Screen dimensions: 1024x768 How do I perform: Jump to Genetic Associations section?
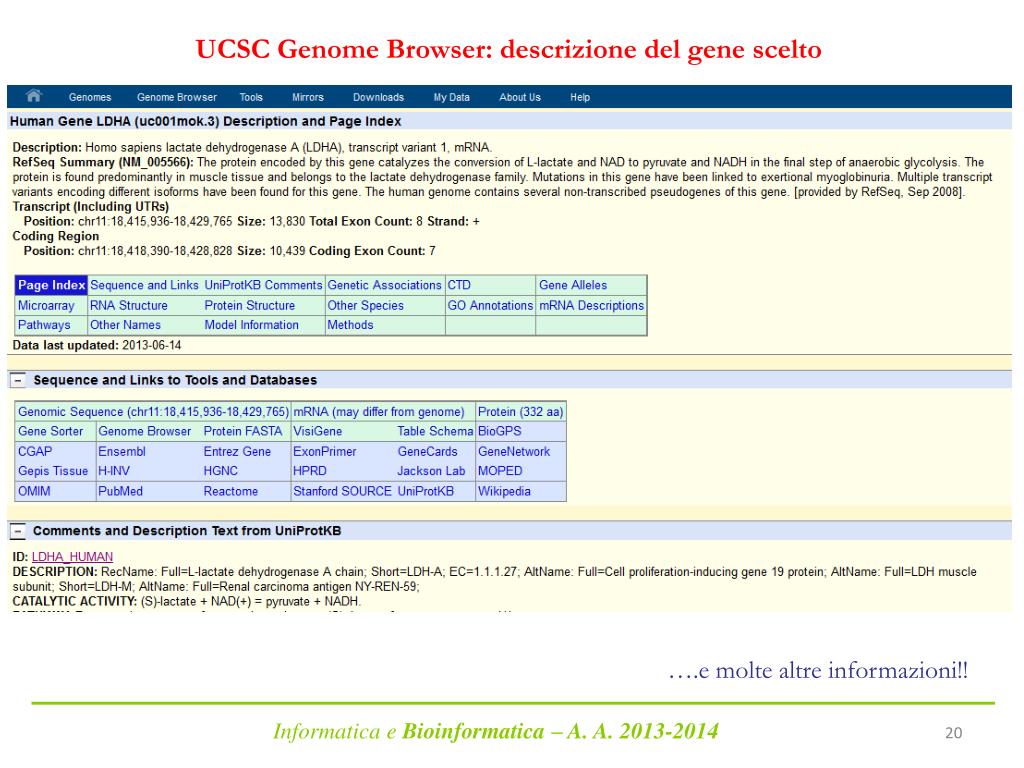point(385,285)
